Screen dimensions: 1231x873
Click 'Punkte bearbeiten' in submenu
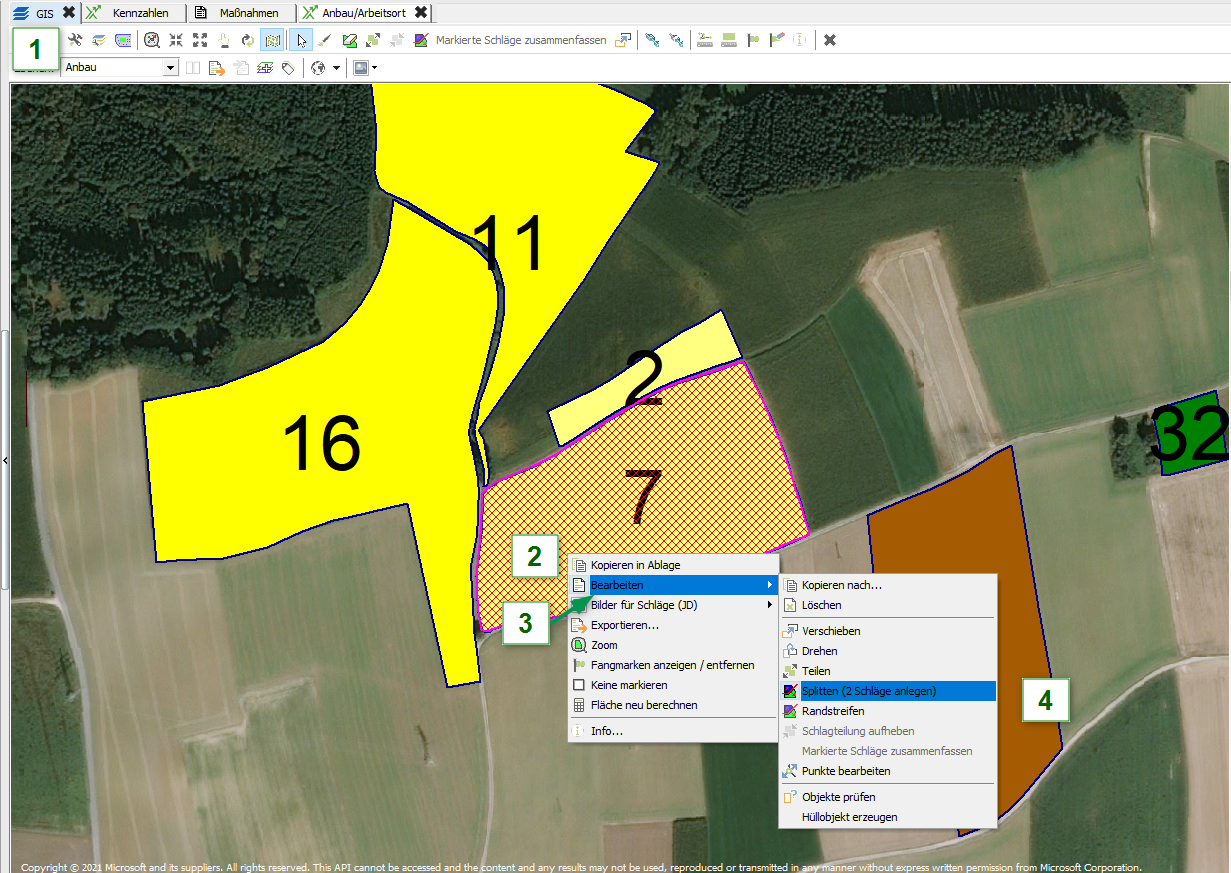[845, 771]
